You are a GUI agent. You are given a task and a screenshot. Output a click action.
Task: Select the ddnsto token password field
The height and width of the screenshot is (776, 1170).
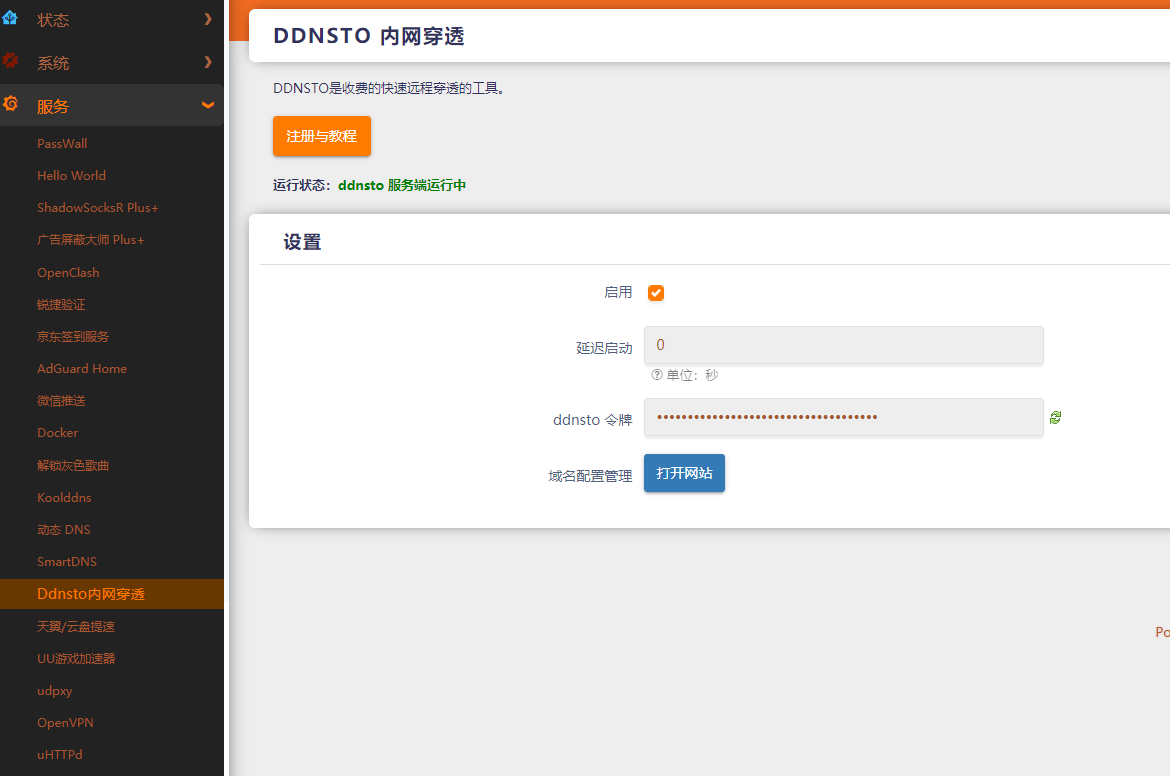tap(843, 417)
